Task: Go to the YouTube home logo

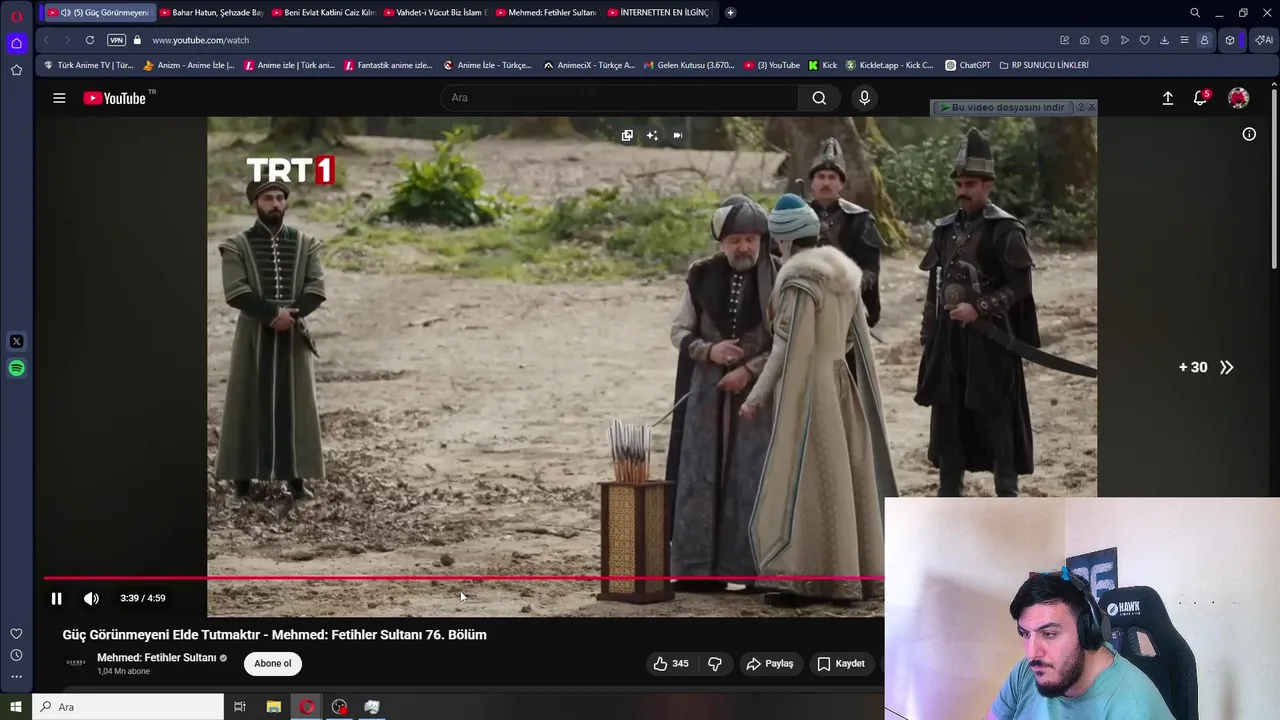Action: point(115,98)
